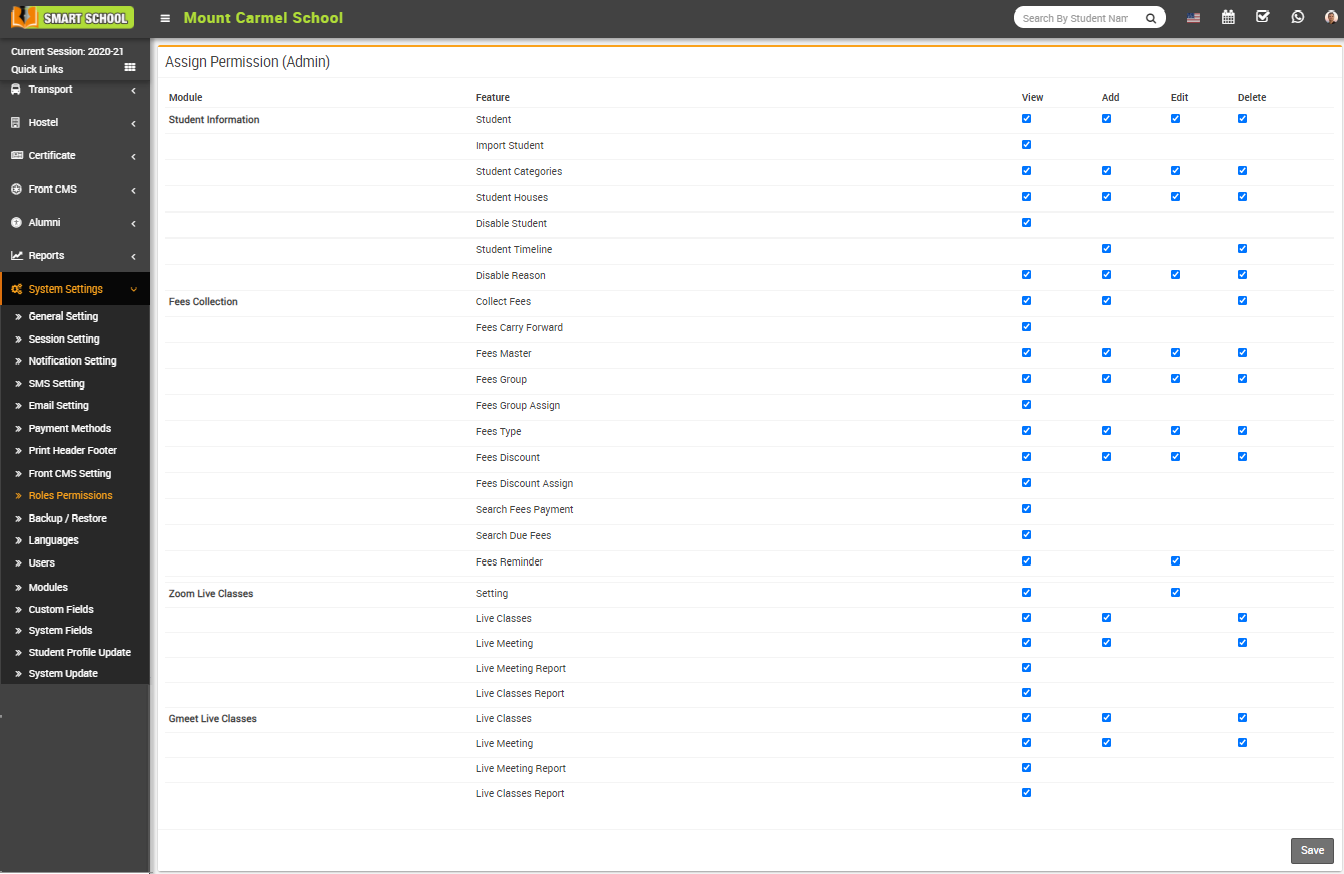Click the search magnifier icon in the search bar

point(1150,17)
